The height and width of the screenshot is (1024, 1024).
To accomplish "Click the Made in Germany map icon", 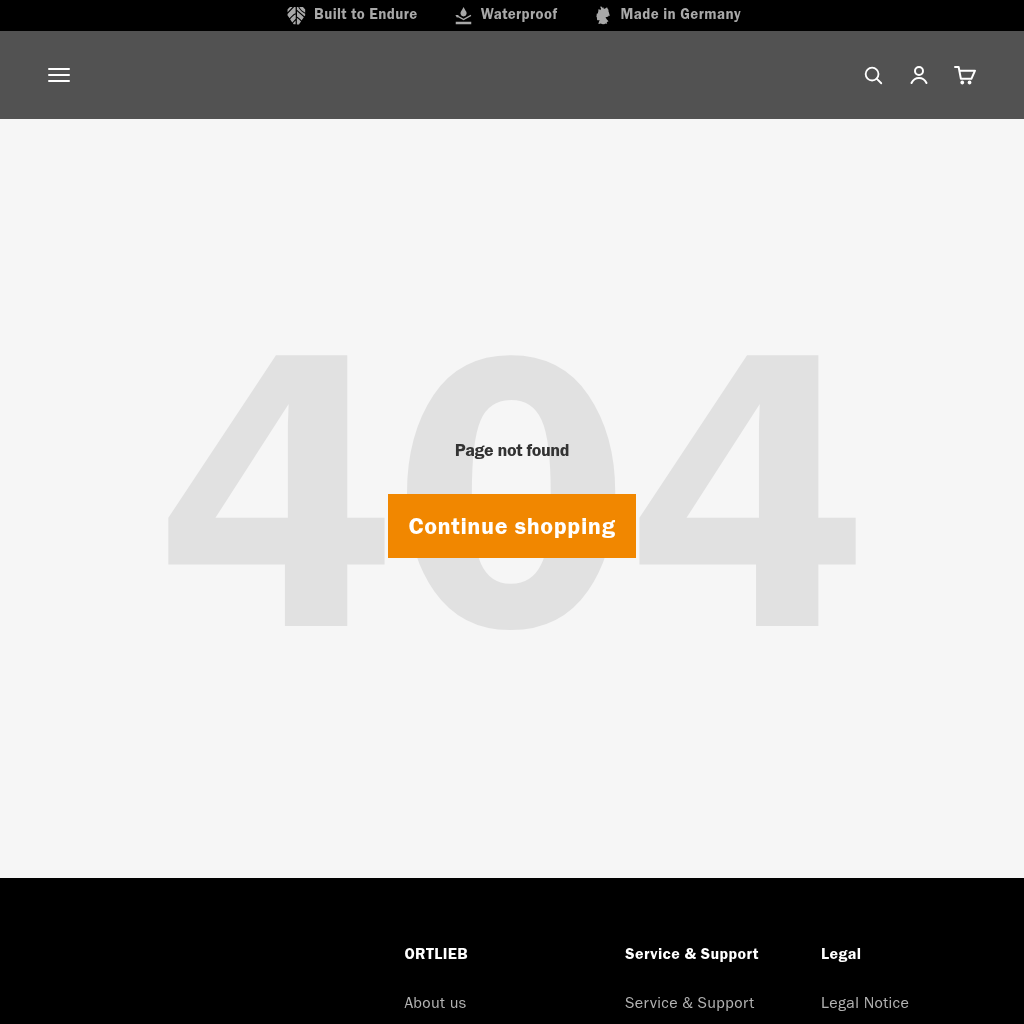I will [x=603, y=15].
